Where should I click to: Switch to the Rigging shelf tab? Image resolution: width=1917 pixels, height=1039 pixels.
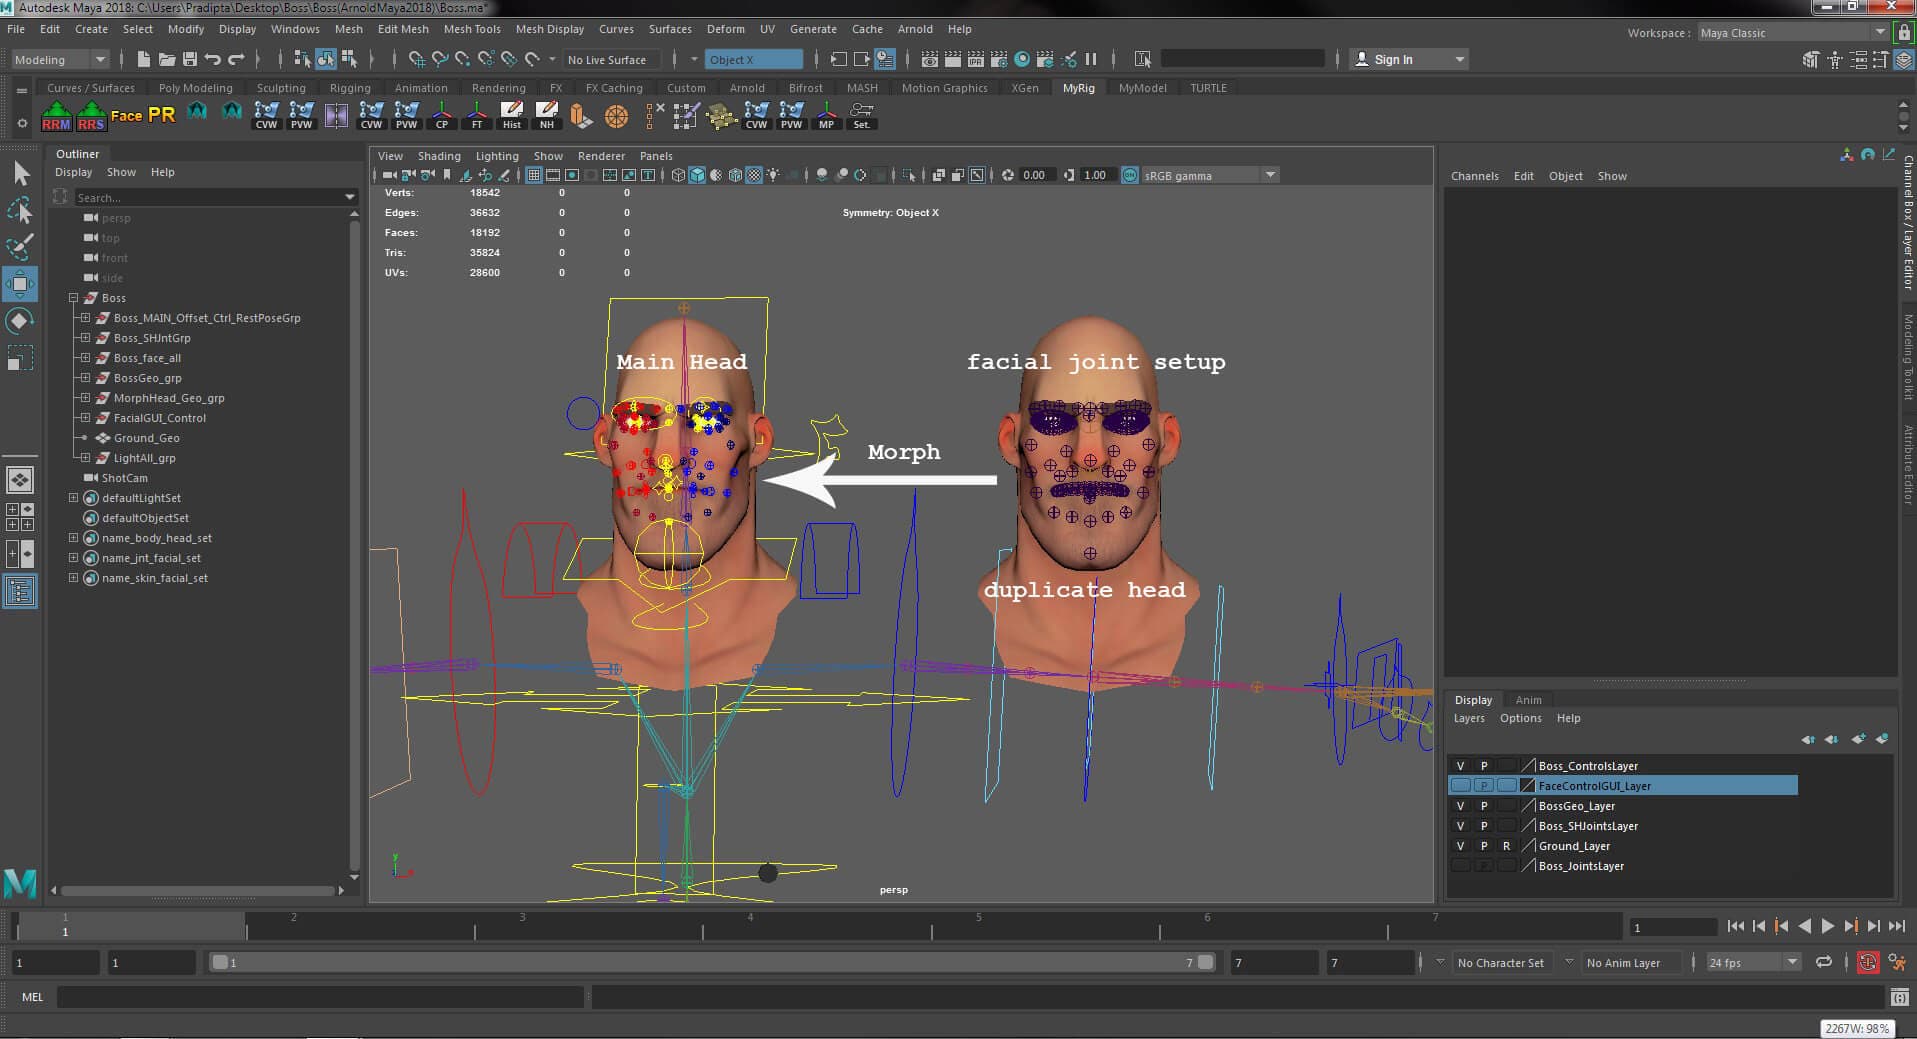pos(350,88)
